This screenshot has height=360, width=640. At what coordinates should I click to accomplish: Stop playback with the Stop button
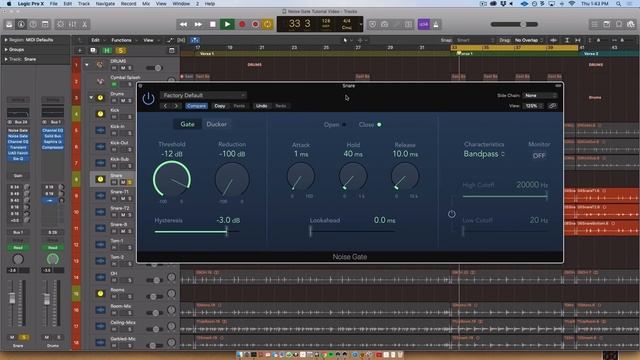click(213, 24)
